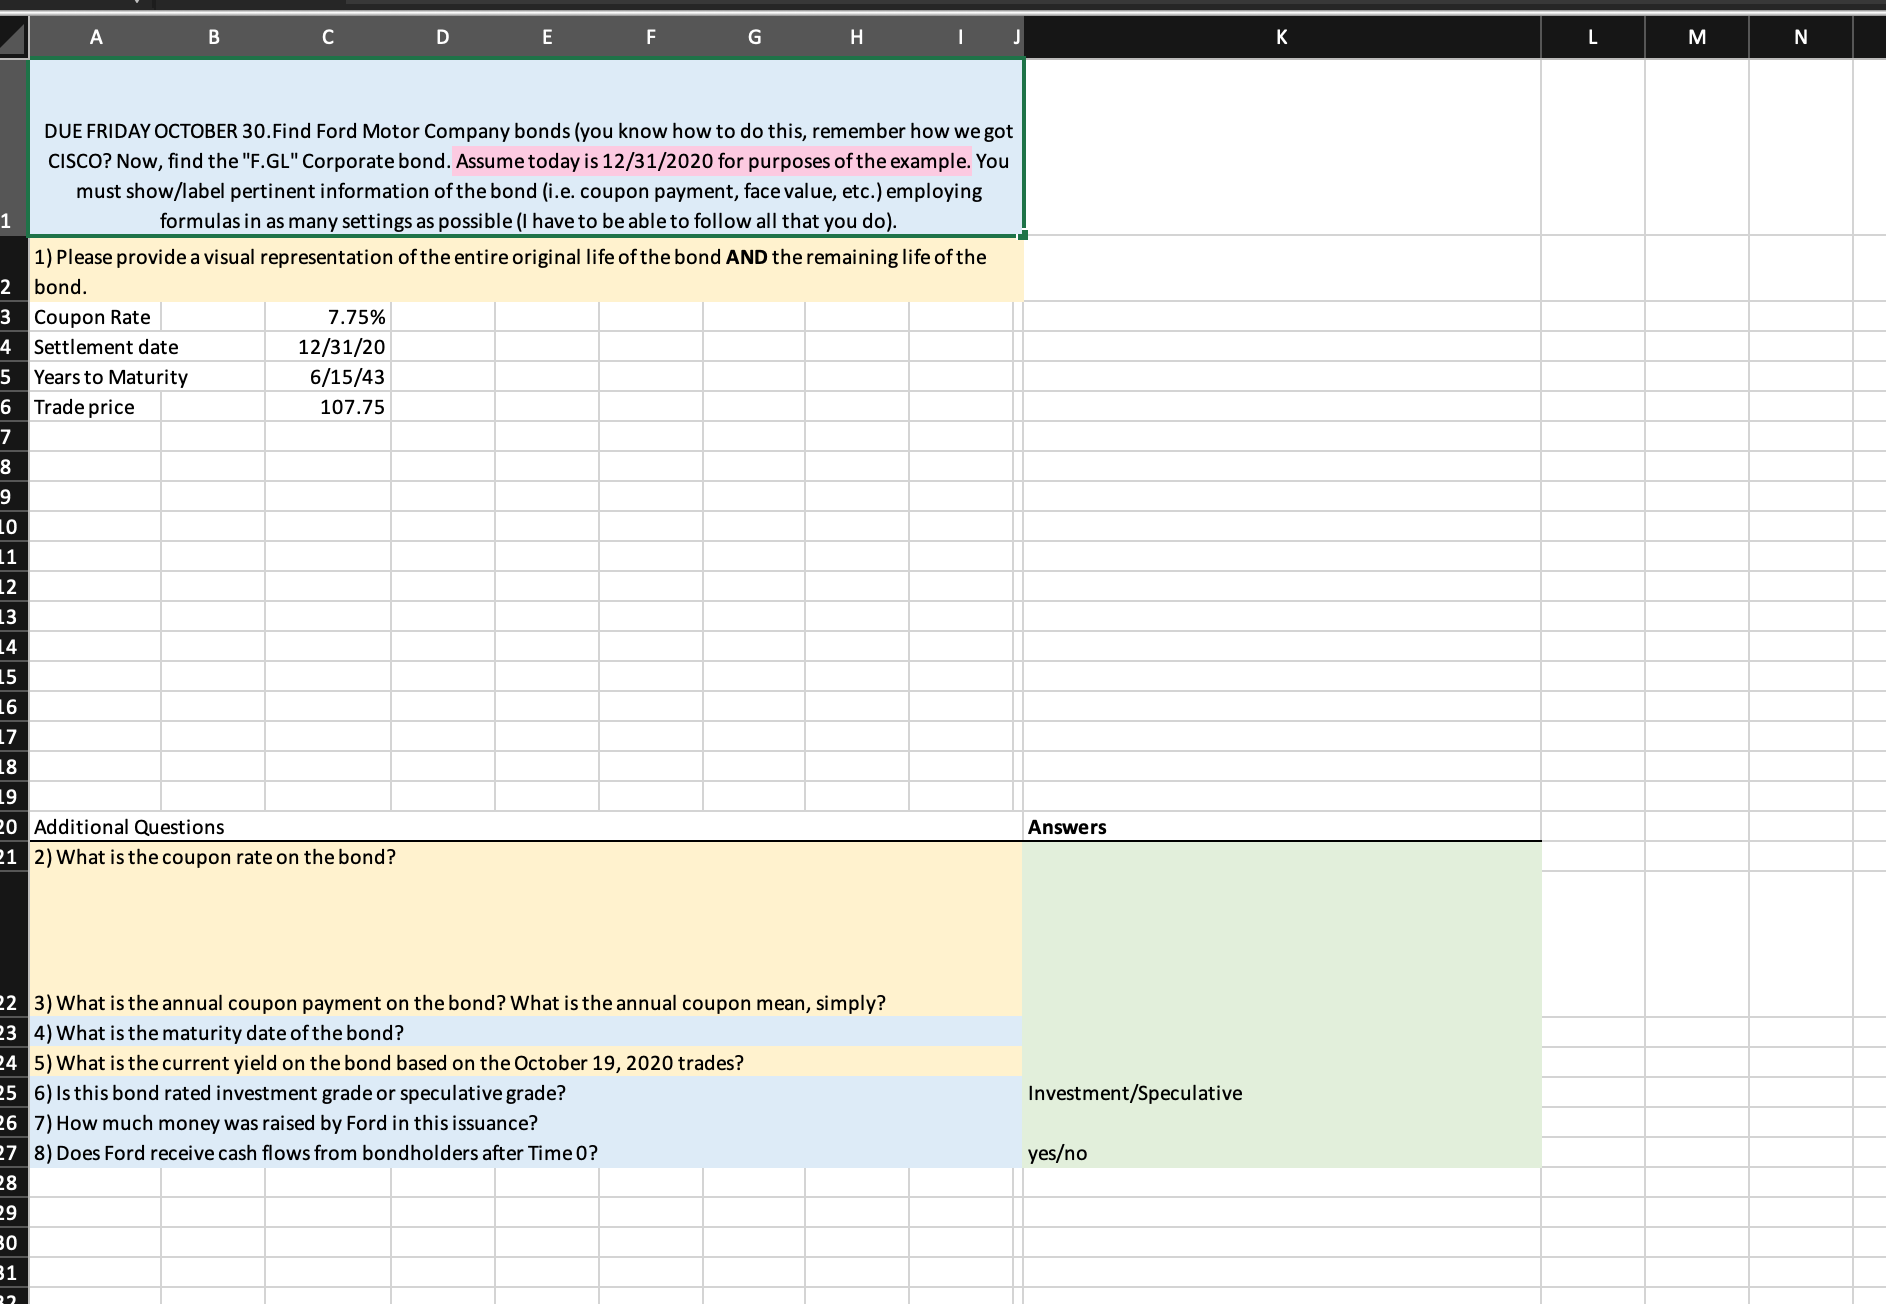This screenshot has width=1886, height=1304.
Task: Select column B header
Action: 213,37
